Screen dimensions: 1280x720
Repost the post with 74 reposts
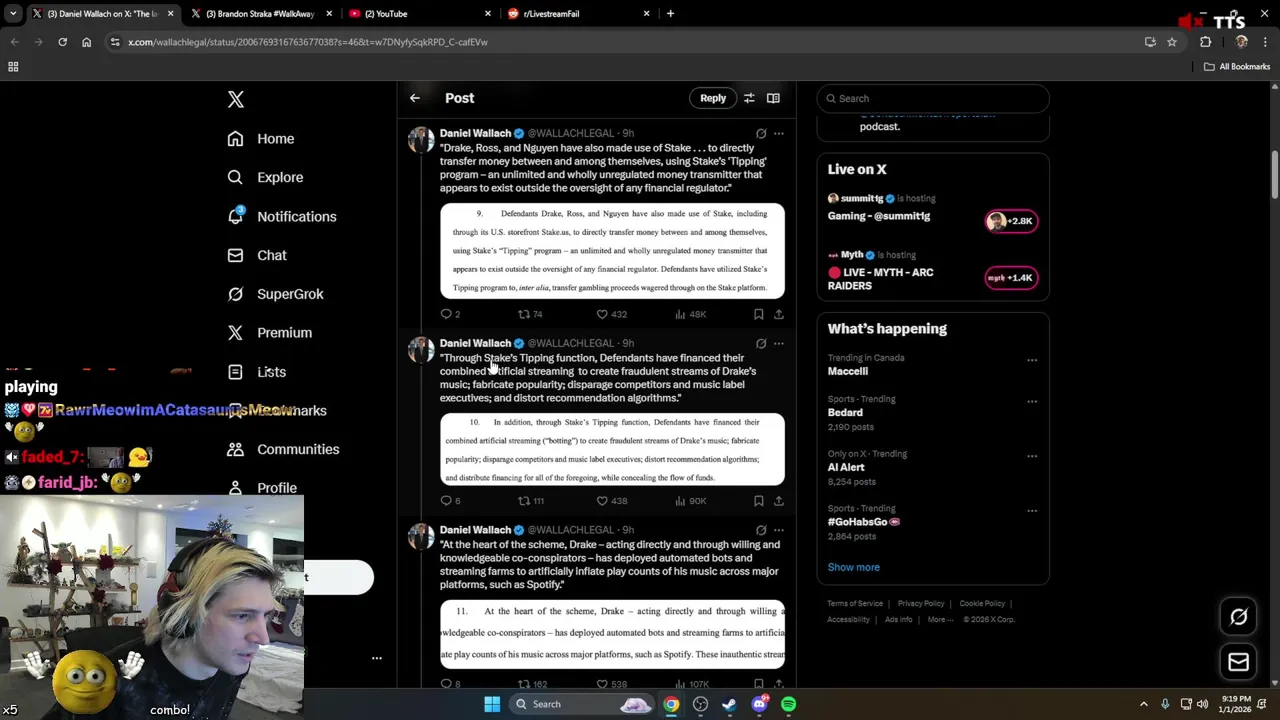click(x=530, y=314)
